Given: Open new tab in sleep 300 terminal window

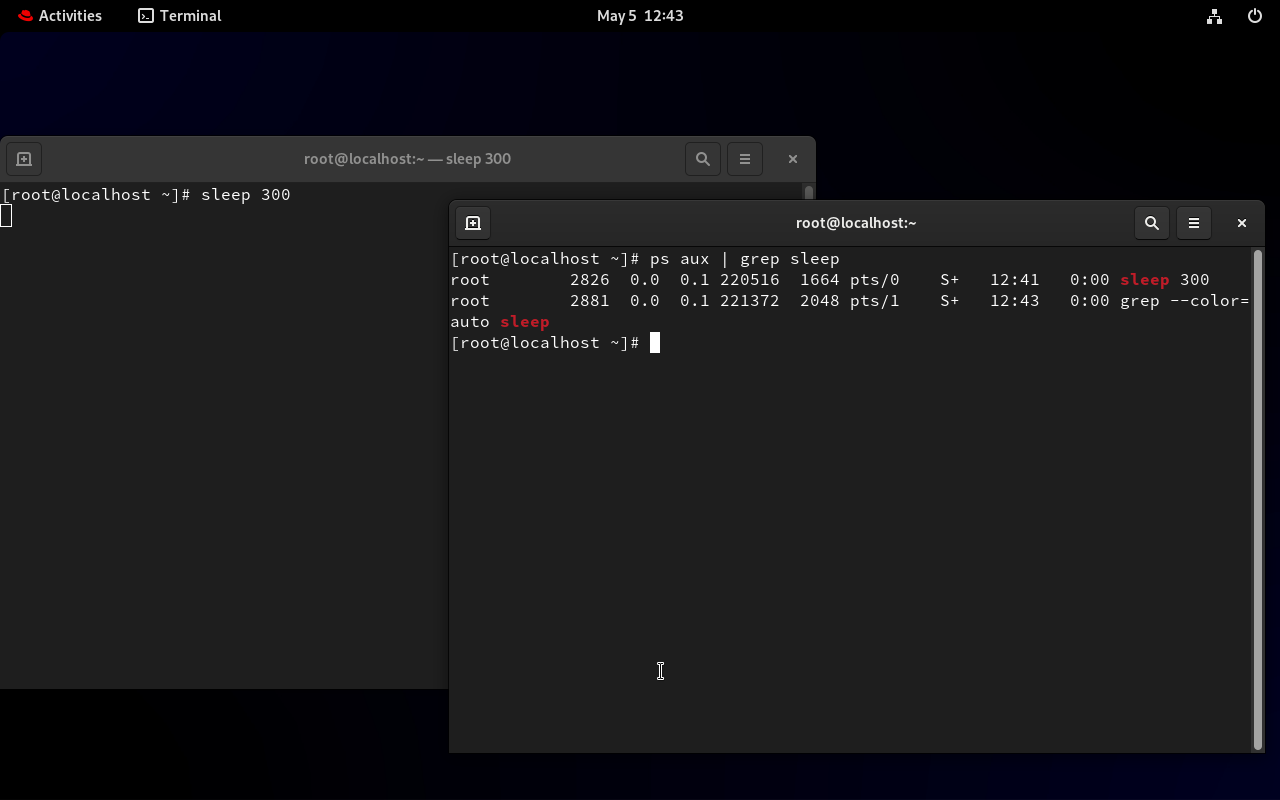Looking at the screenshot, I should (x=24, y=159).
